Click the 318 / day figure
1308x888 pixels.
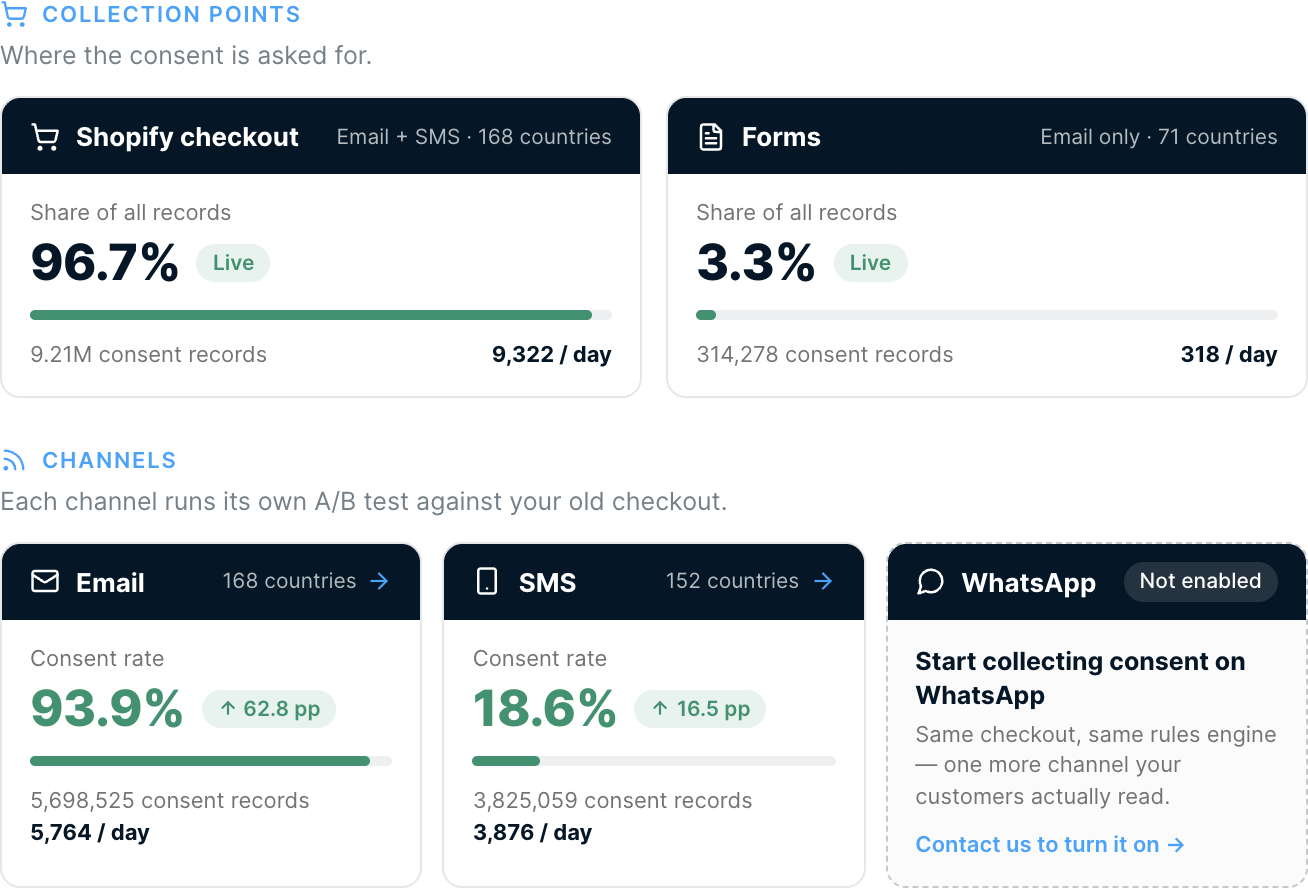(x=1229, y=354)
